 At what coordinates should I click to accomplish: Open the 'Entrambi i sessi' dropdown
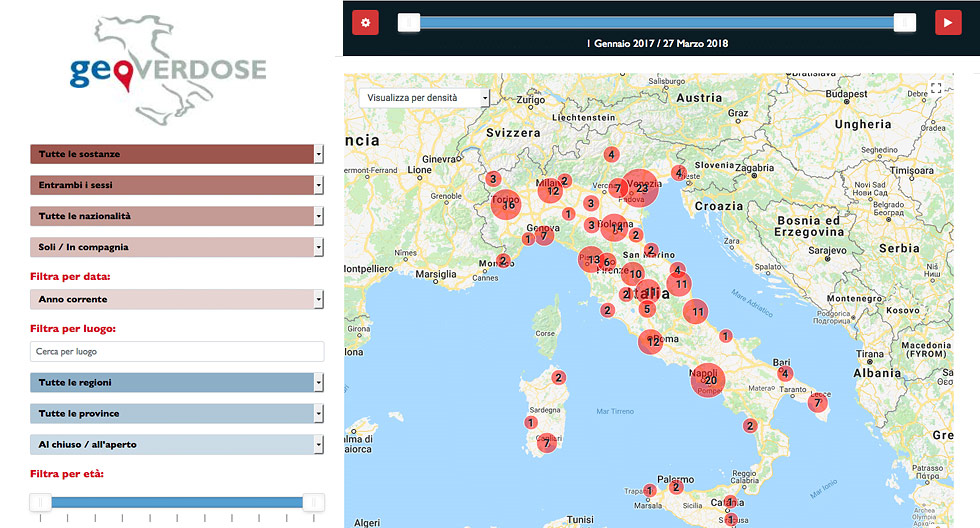click(x=177, y=185)
